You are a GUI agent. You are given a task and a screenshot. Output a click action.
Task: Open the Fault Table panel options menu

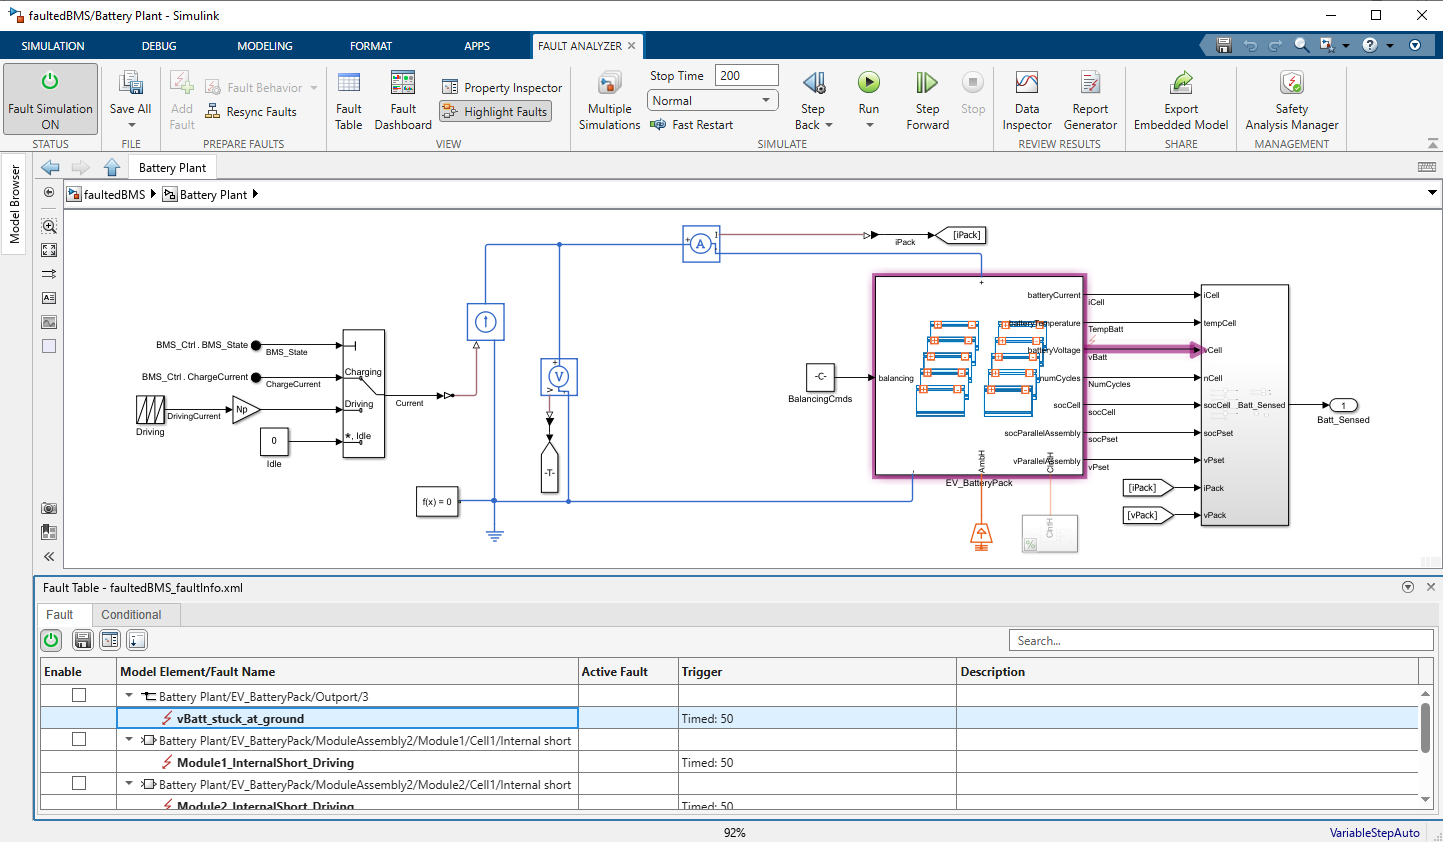(1408, 587)
